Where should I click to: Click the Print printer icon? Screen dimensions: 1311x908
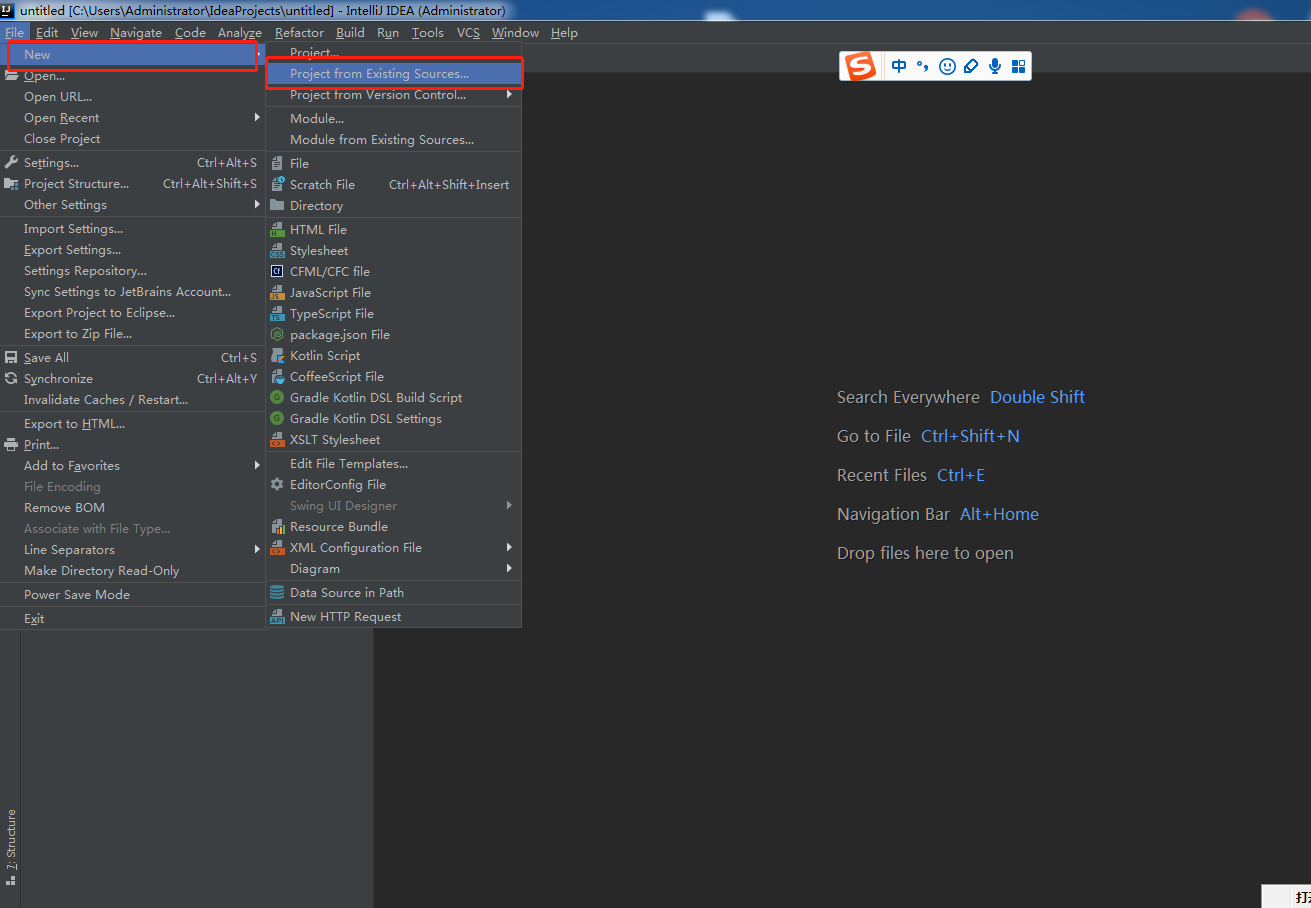click(12, 445)
